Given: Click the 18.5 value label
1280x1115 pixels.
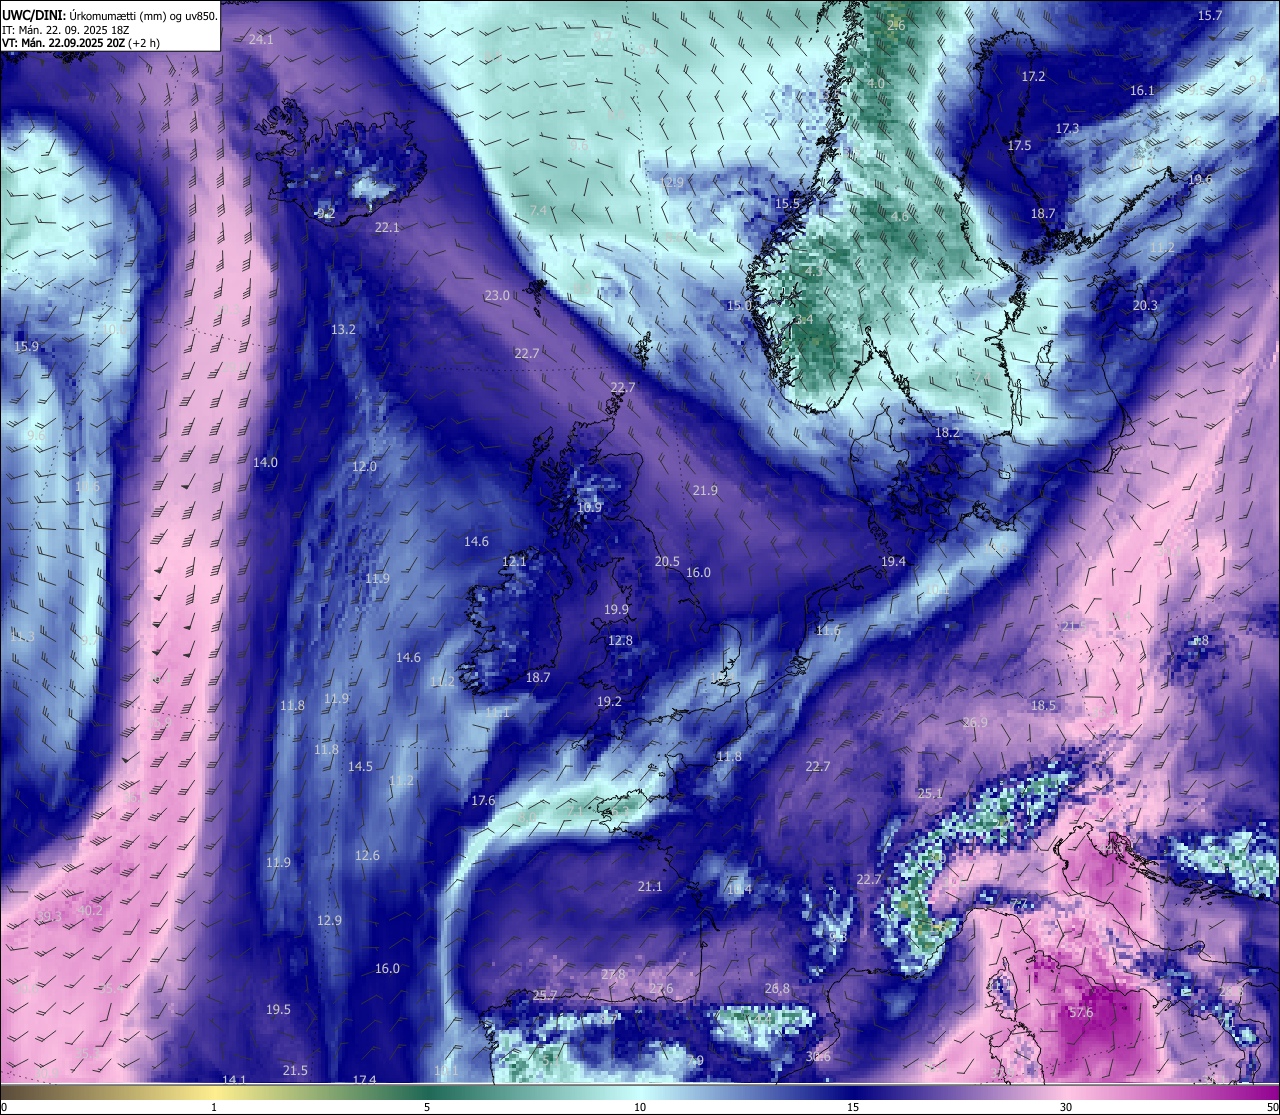Looking at the screenshot, I should coord(1043,706).
